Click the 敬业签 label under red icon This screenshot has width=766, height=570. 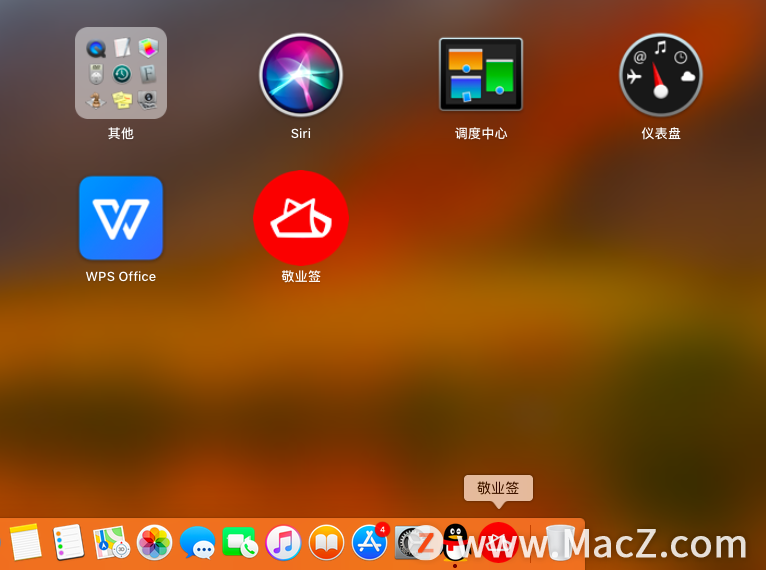click(301, 276)
